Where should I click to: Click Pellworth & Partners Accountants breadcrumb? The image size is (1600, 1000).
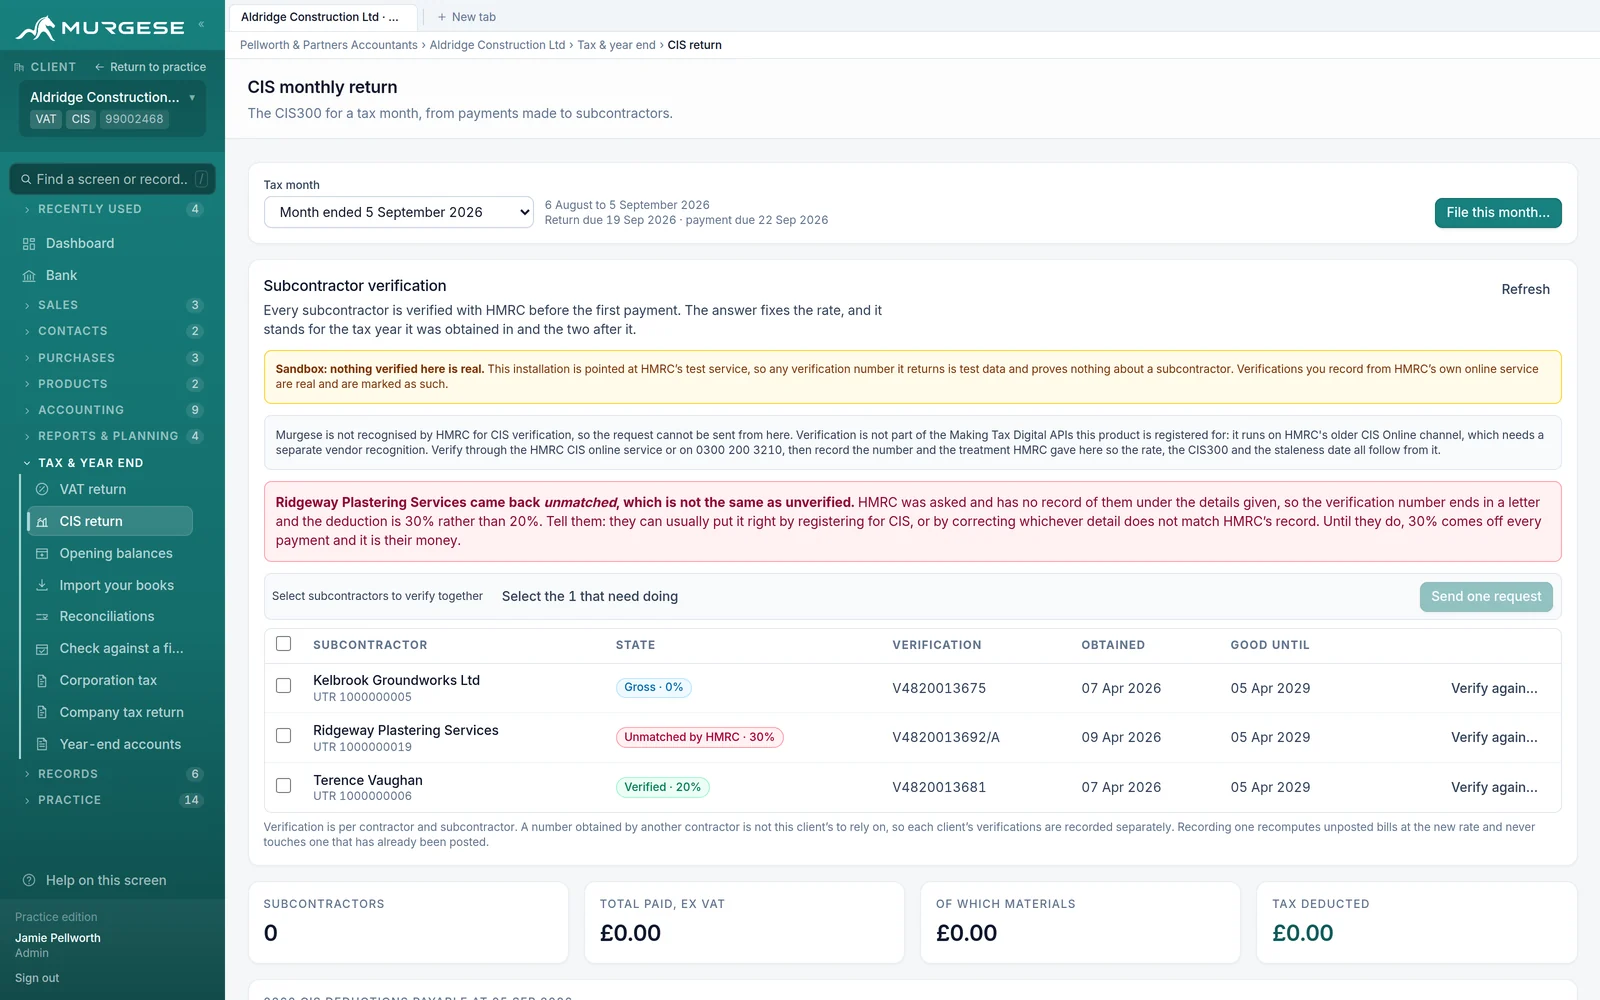click(x=329, y=45)
